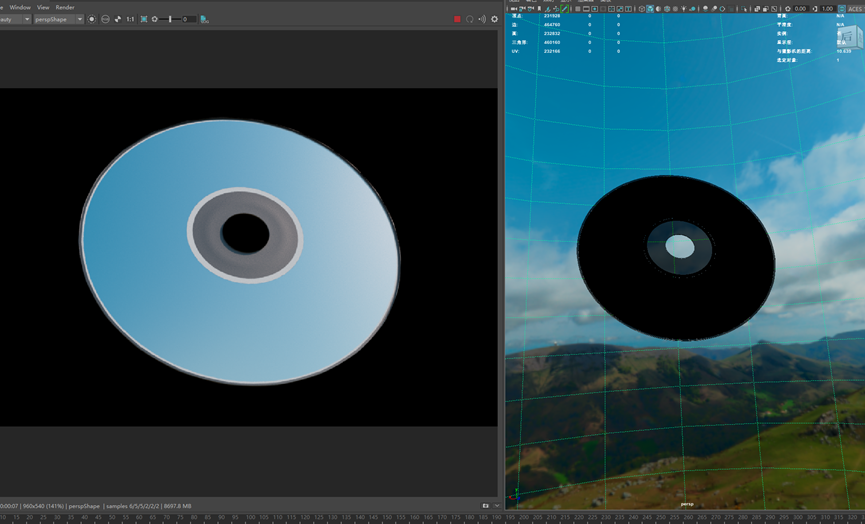Click the viewport gamma icon
865x524 pixels.
[815, 9]
